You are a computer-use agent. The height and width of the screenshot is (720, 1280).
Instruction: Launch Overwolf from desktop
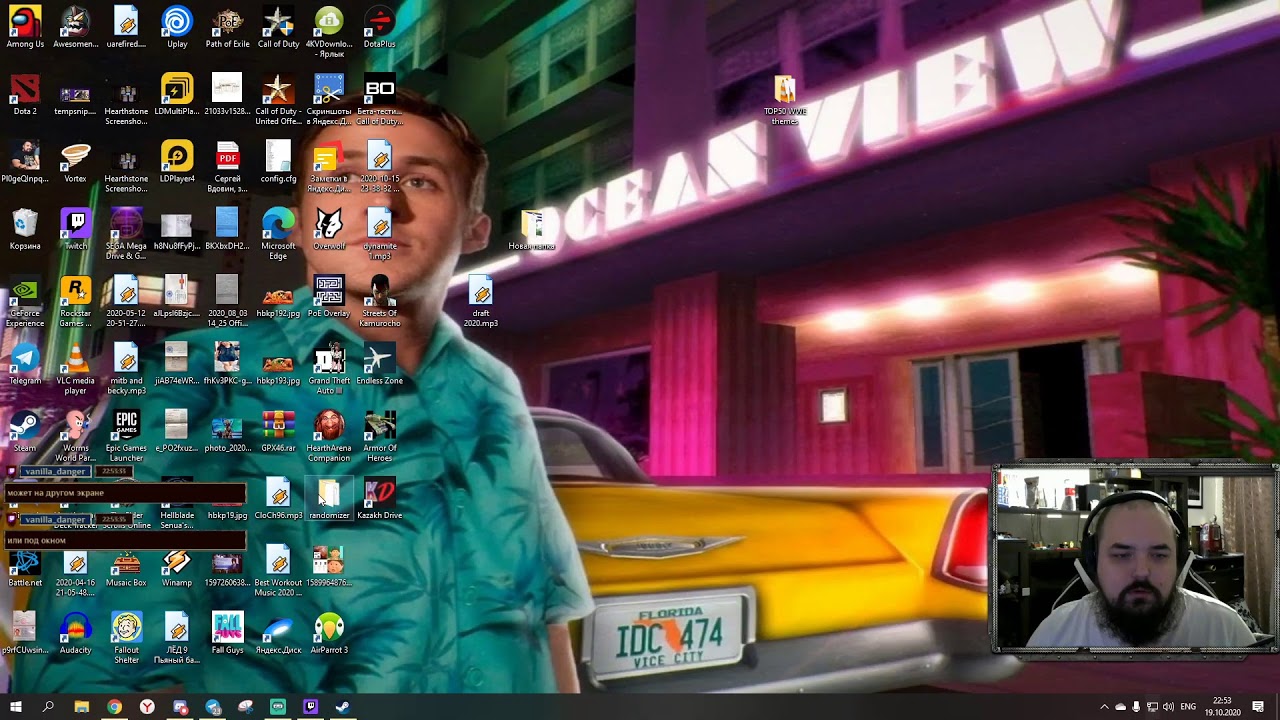point(329,229)
